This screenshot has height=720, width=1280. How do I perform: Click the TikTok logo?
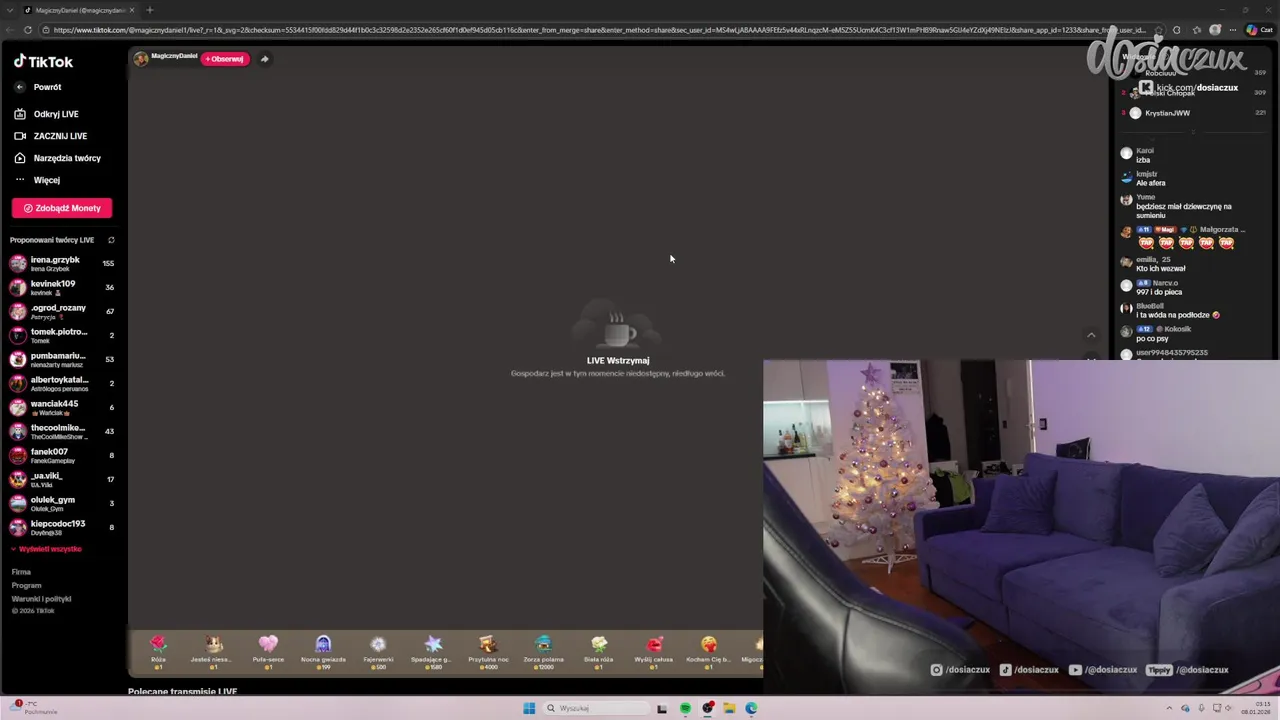click(x=43, y=61)
